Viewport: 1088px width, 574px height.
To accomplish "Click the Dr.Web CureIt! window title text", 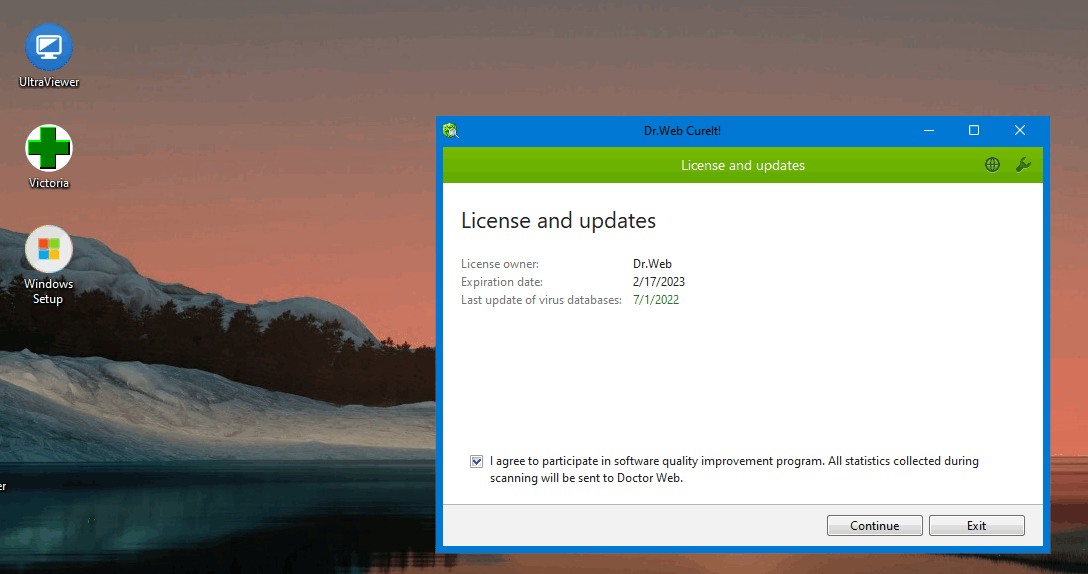I will (x=682, y=130).
